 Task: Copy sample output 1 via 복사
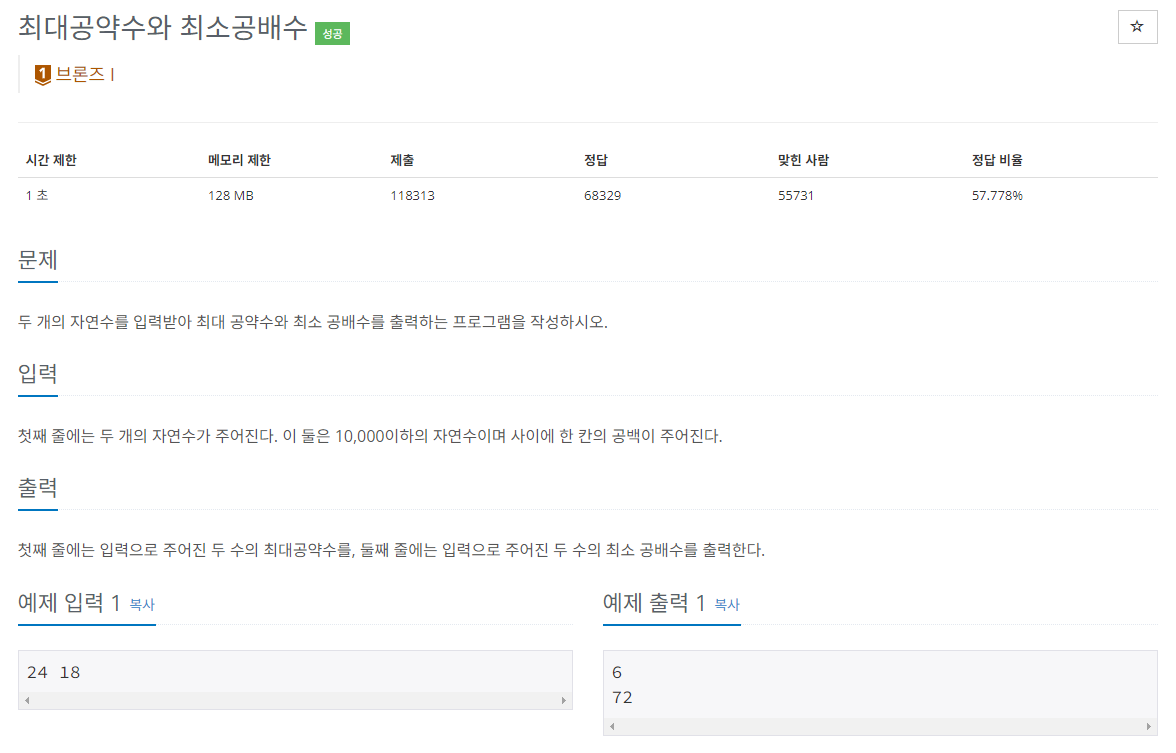(727, 604)
